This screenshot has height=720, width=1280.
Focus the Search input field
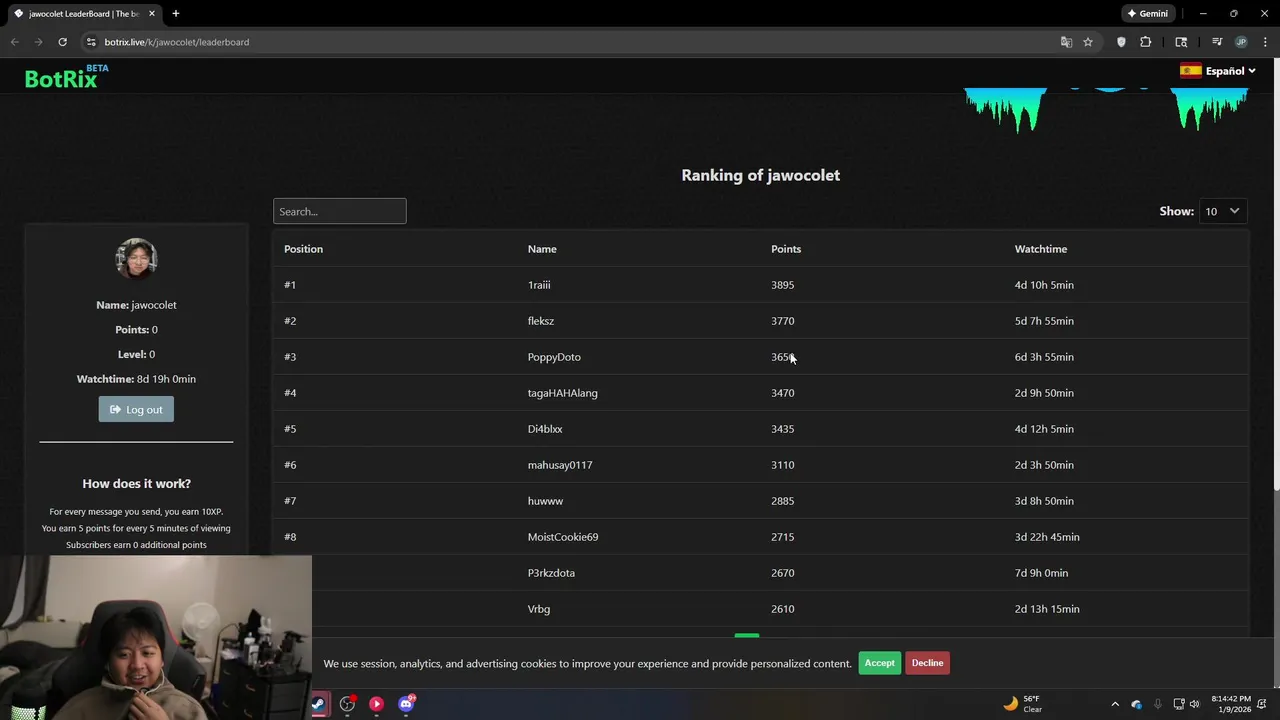[x=339, y=211]
